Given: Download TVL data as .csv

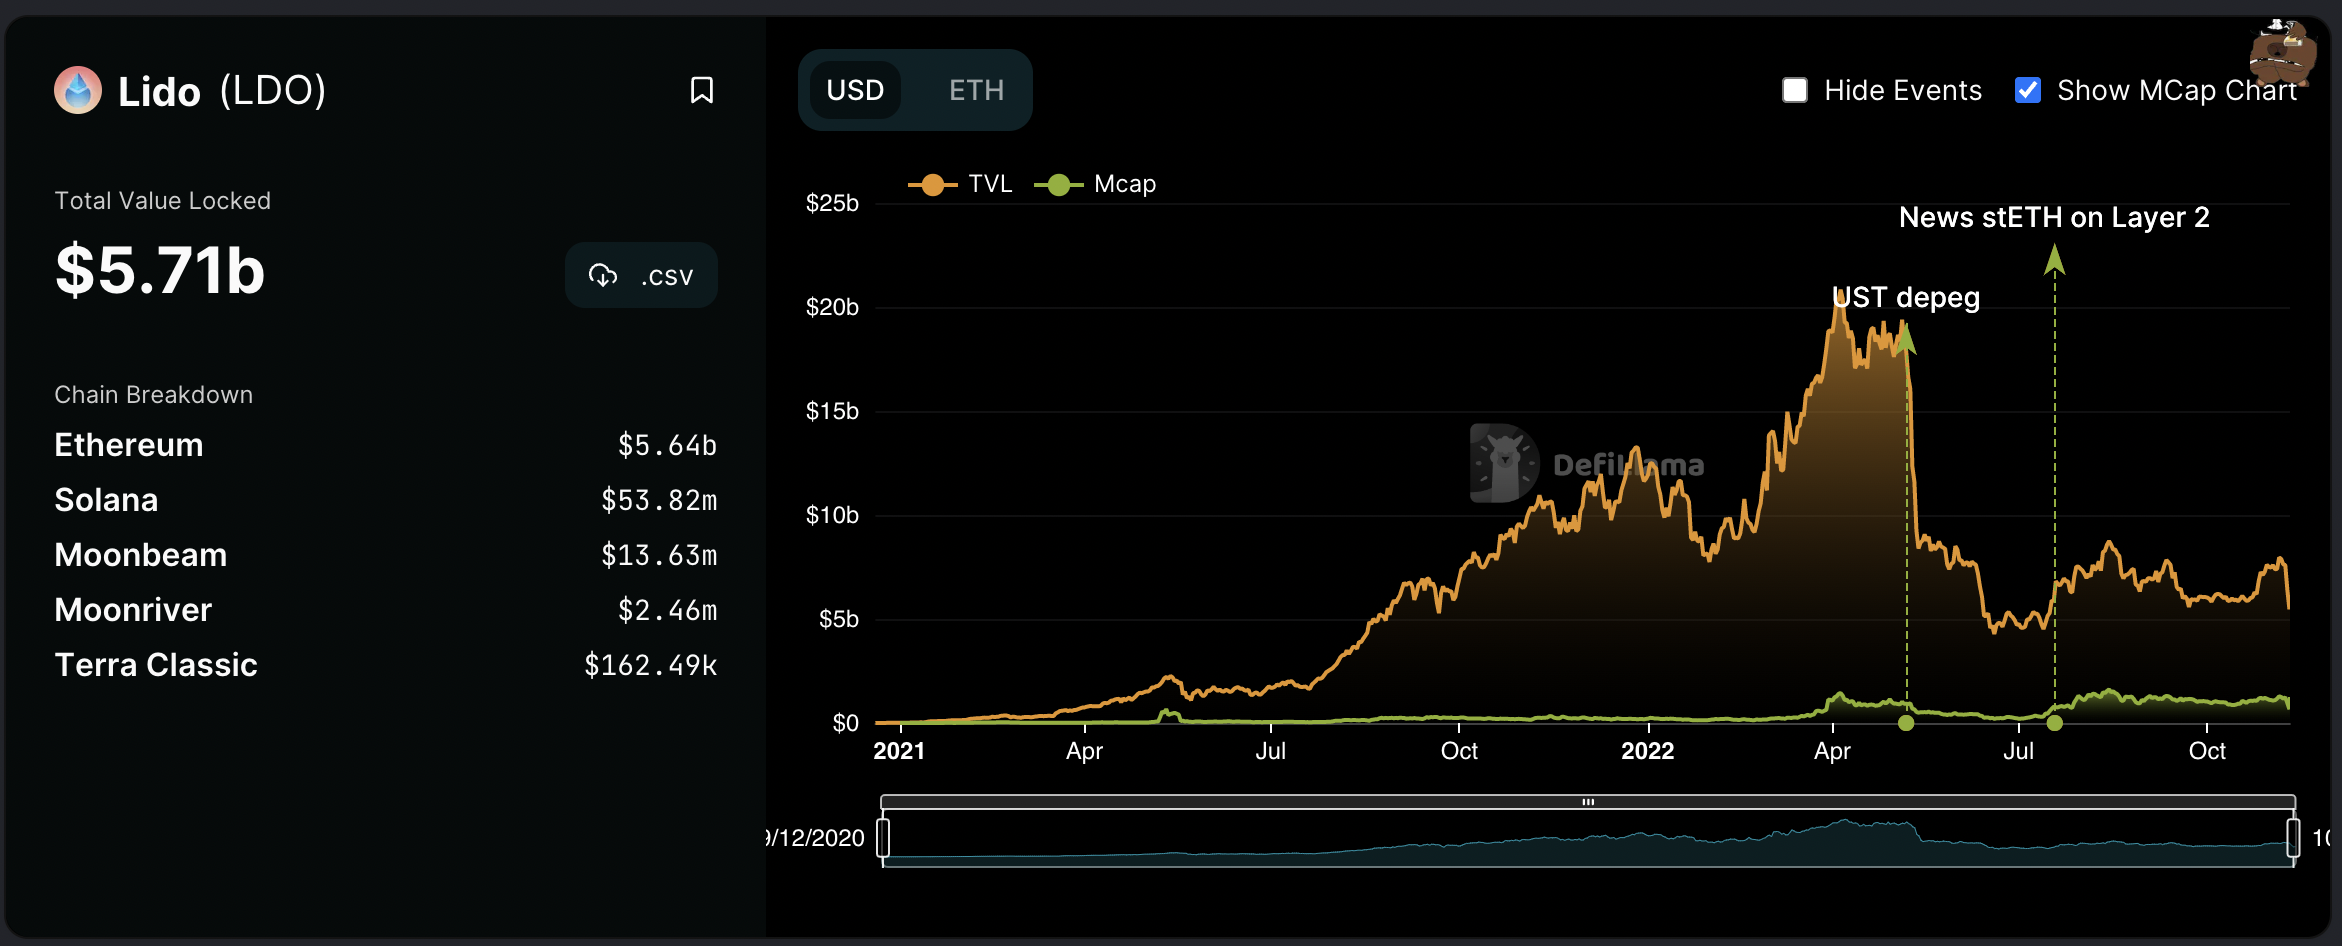Looking at the screenshot, I should pos(641,275).
